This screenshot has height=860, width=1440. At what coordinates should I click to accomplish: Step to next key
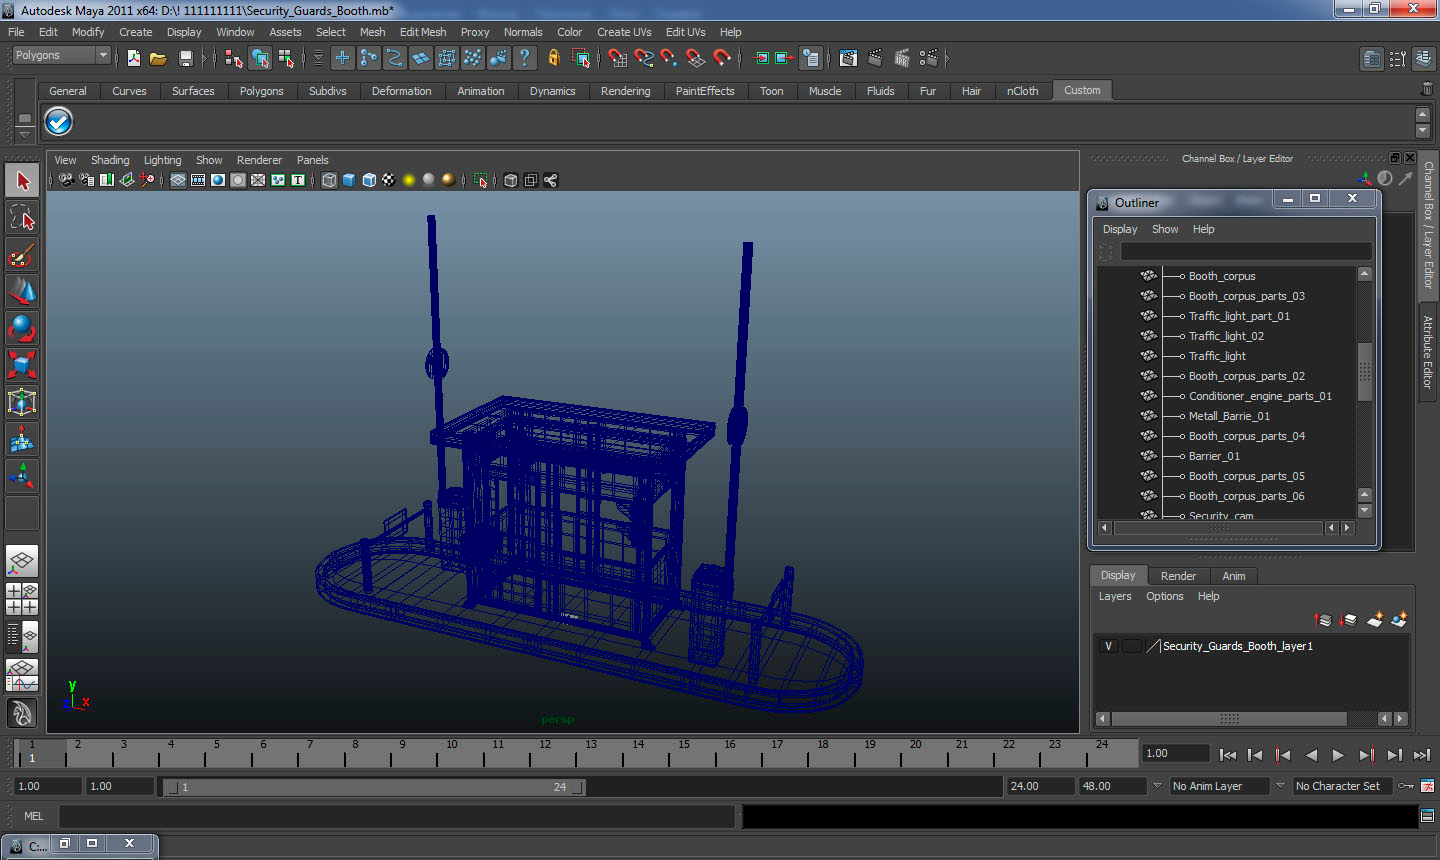pyautogui.click(x=1366, y=755)
